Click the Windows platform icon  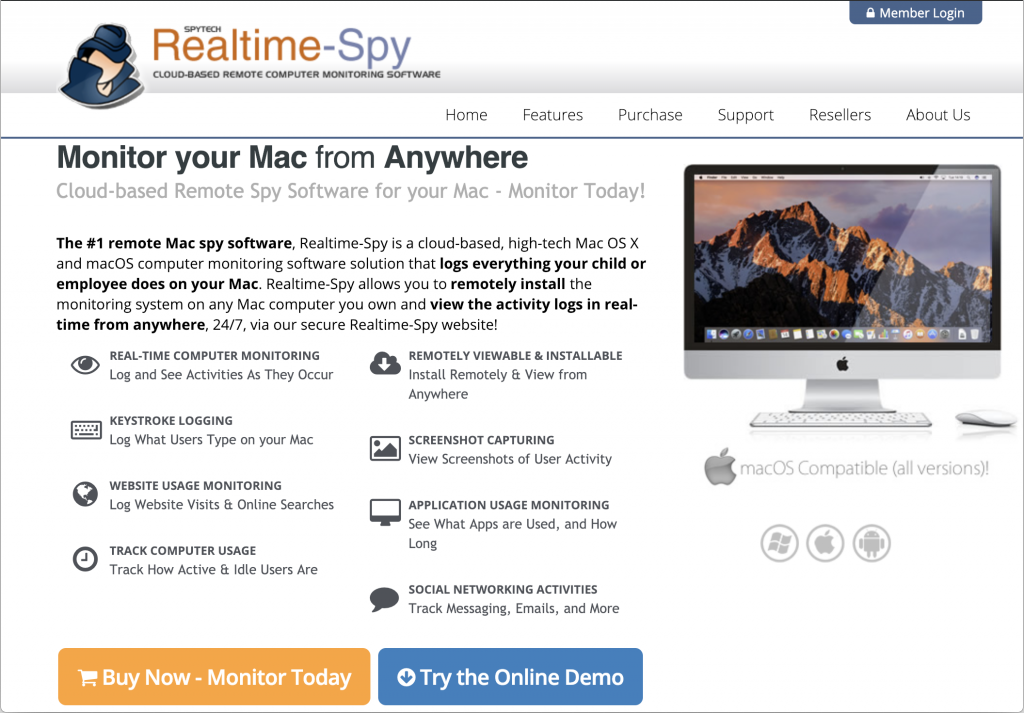tap(779, 543)
